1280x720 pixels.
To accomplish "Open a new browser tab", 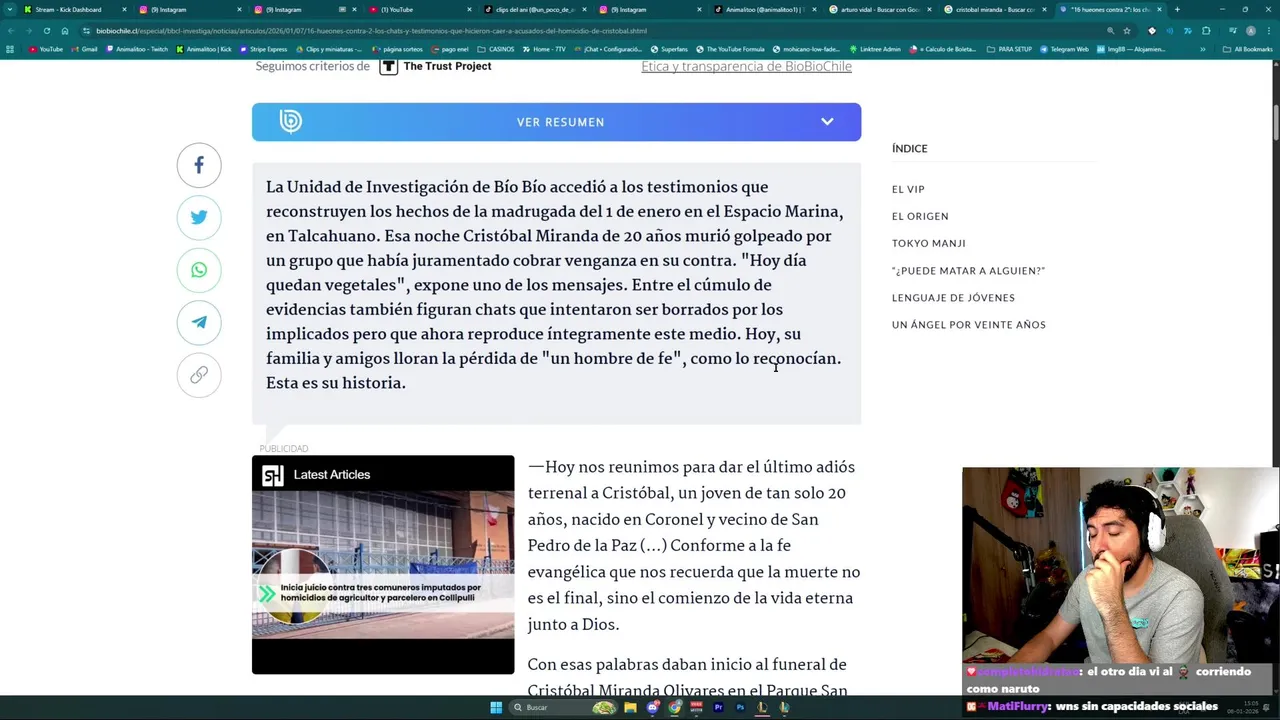I will coord(1177,9).
